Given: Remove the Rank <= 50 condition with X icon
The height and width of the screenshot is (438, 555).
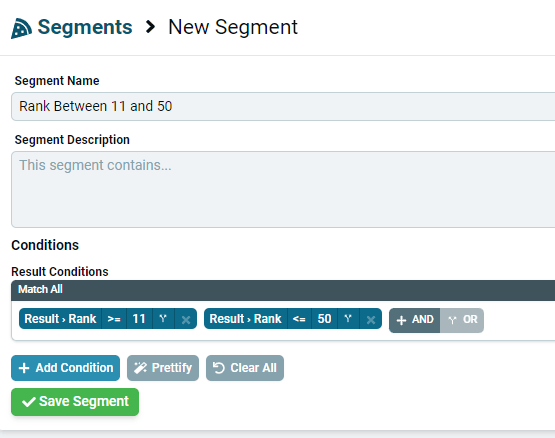Looking at the screenshot, I should pyautogui.click(x=371, y=319).
